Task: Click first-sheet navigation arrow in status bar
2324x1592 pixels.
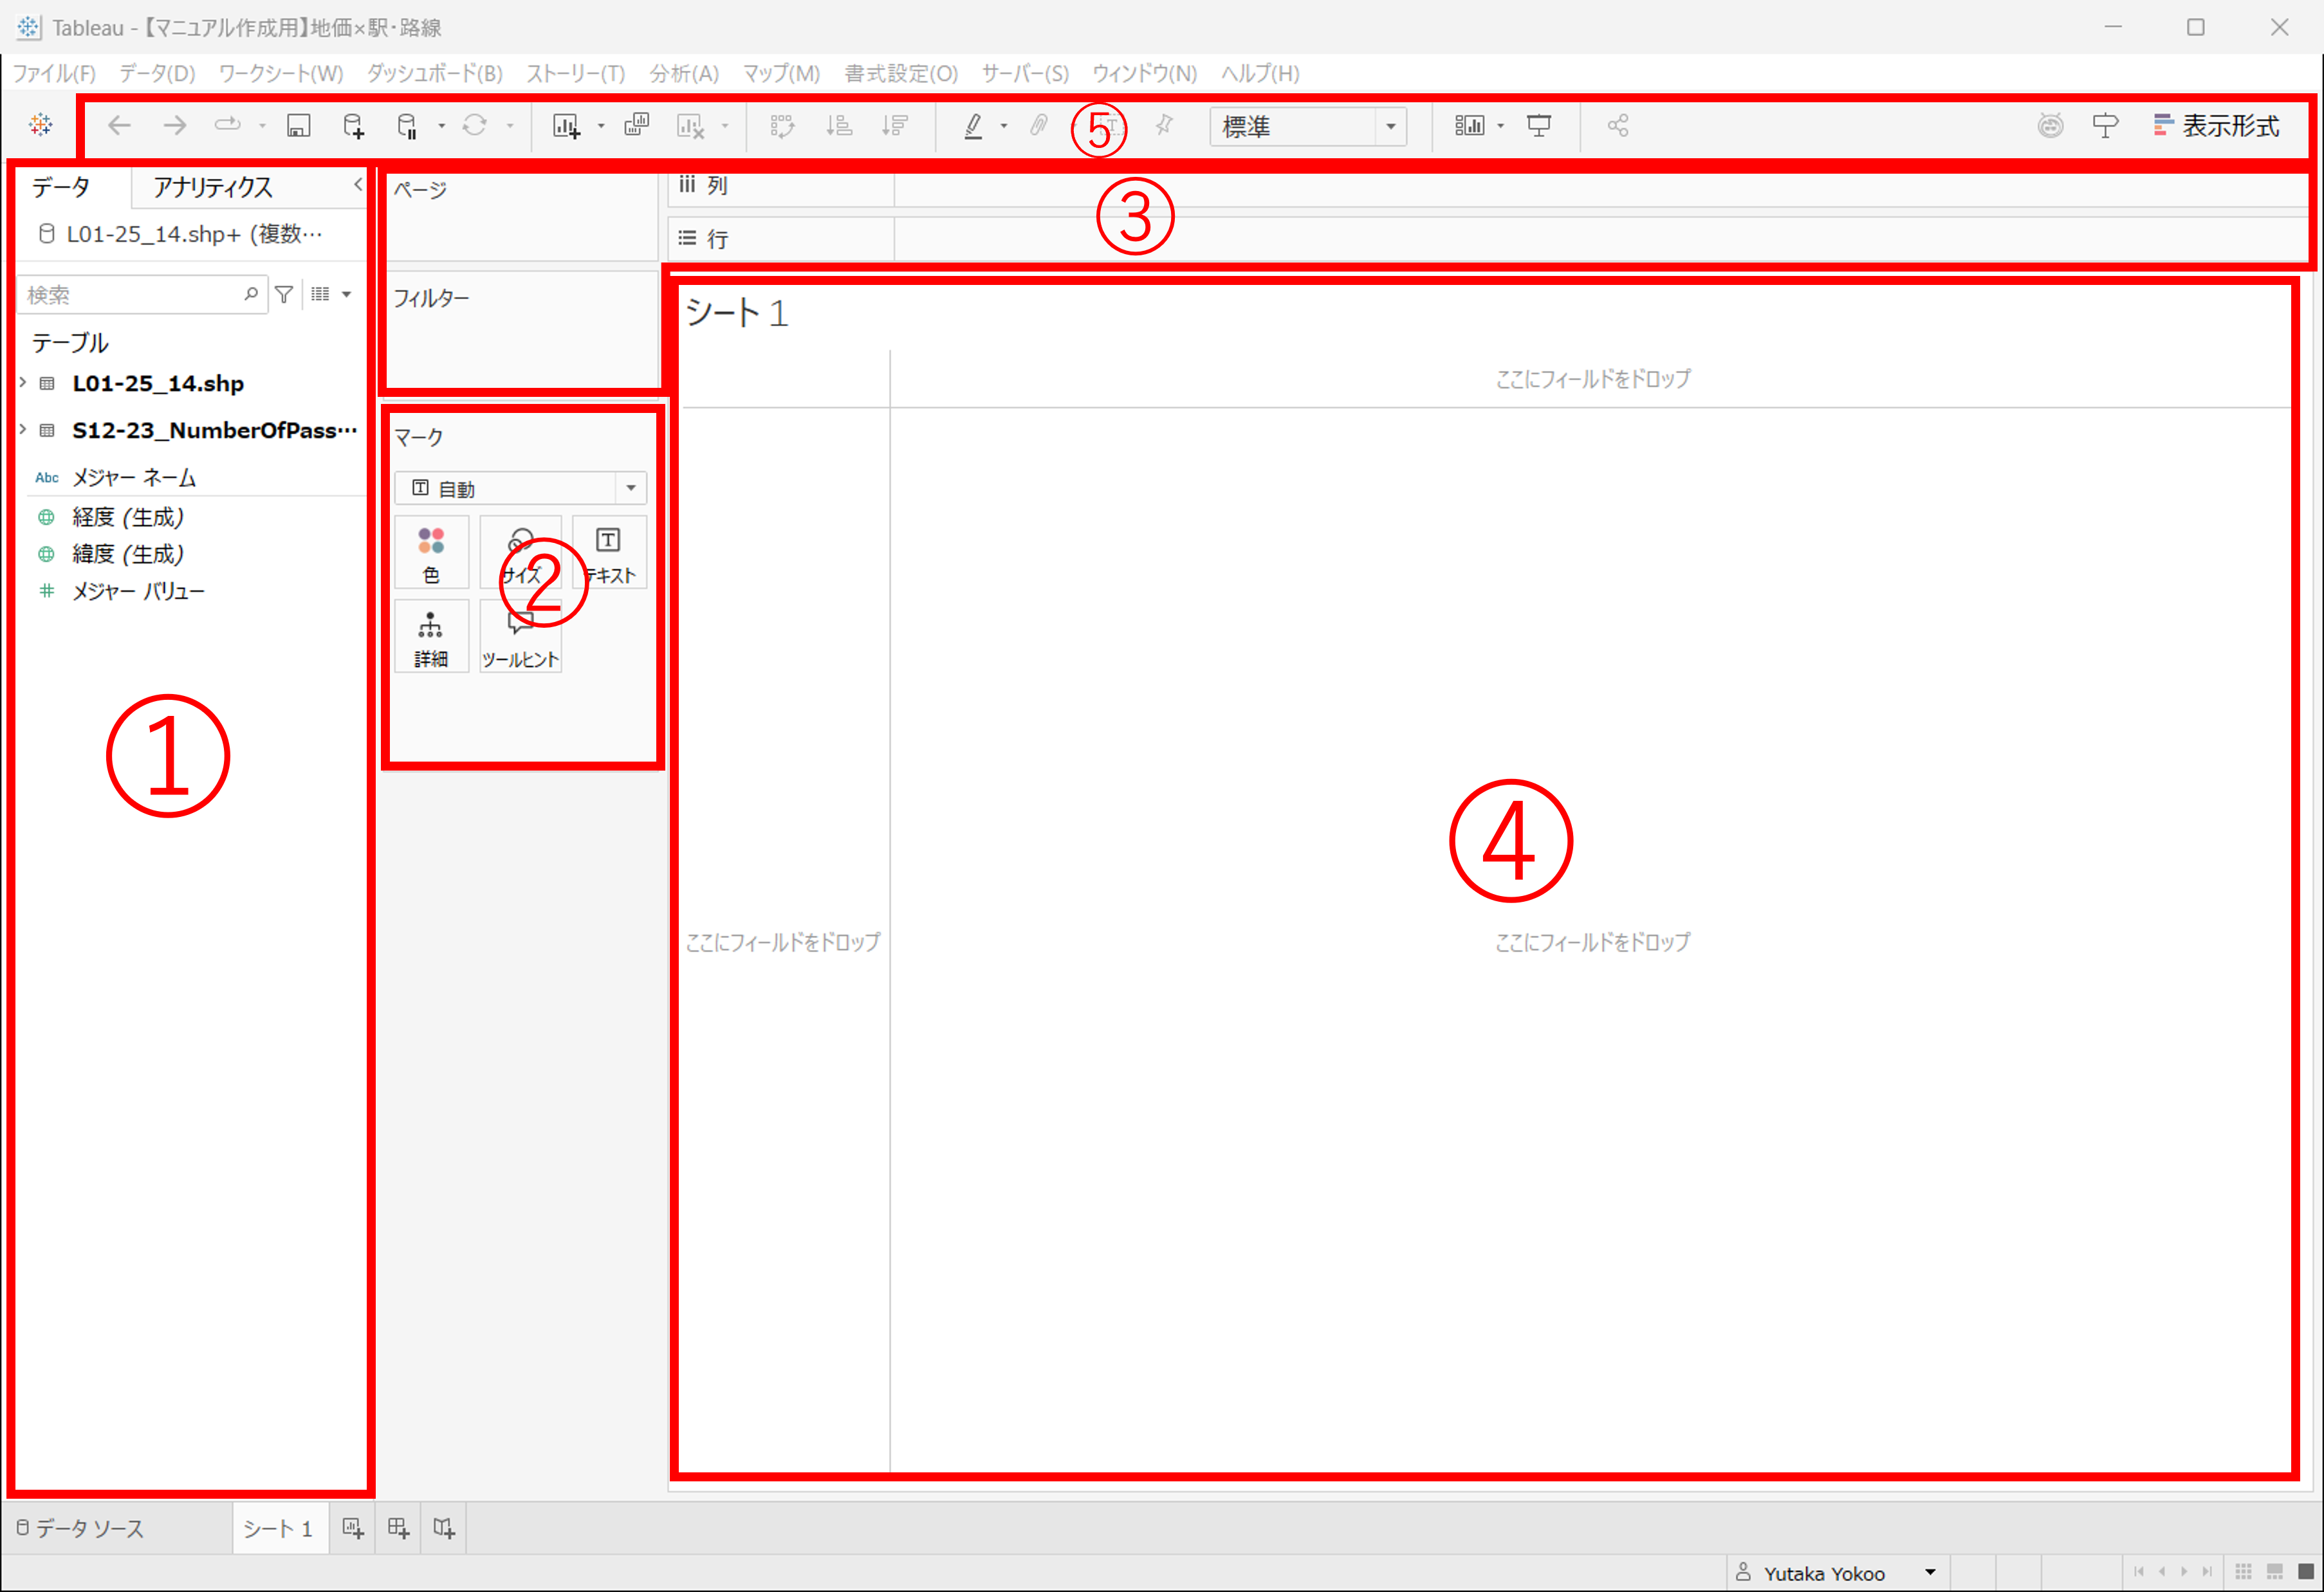Action: 2139,1571
